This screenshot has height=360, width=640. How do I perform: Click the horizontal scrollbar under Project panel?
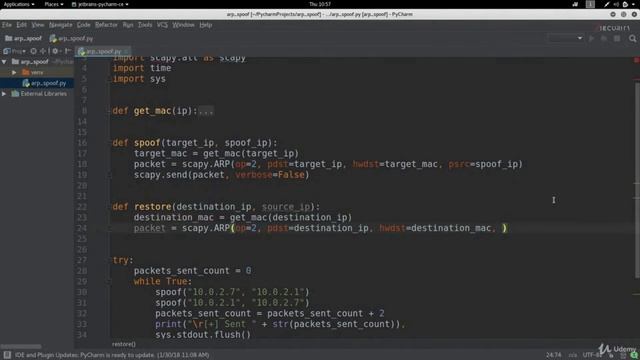[21, 346]
